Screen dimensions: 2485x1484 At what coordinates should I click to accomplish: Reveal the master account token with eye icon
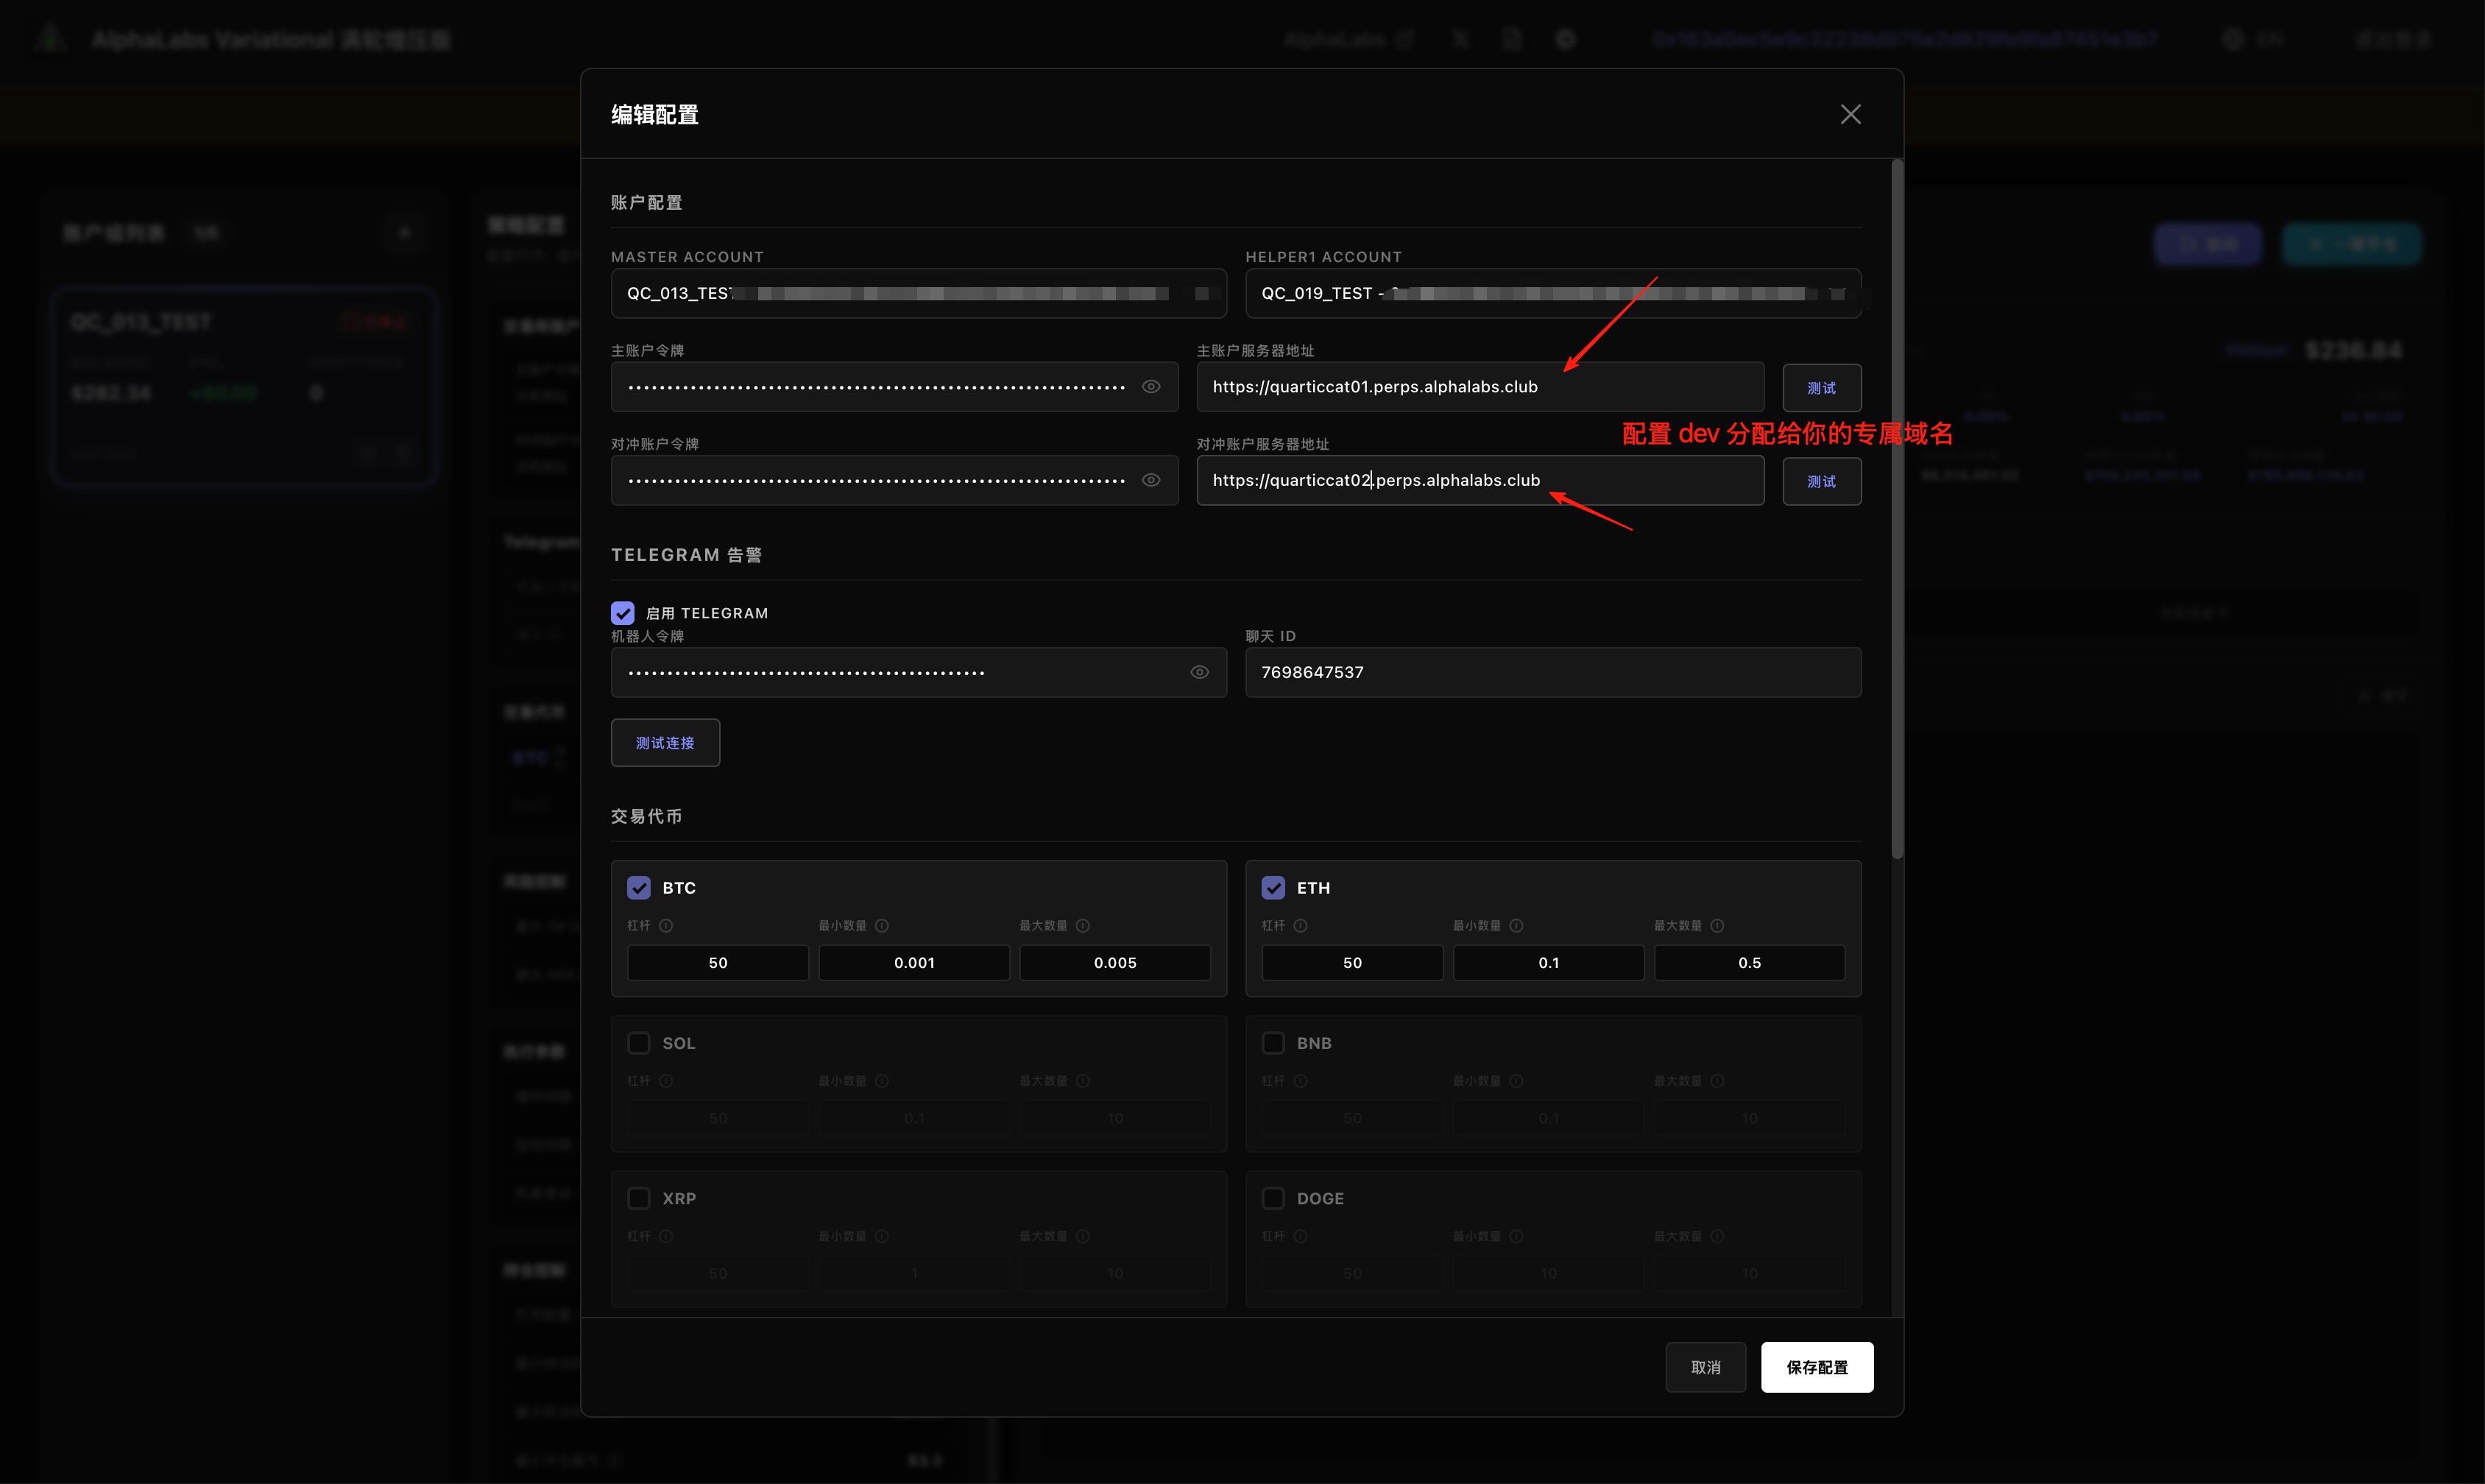pyautogui.click(x=1151, y=387)
